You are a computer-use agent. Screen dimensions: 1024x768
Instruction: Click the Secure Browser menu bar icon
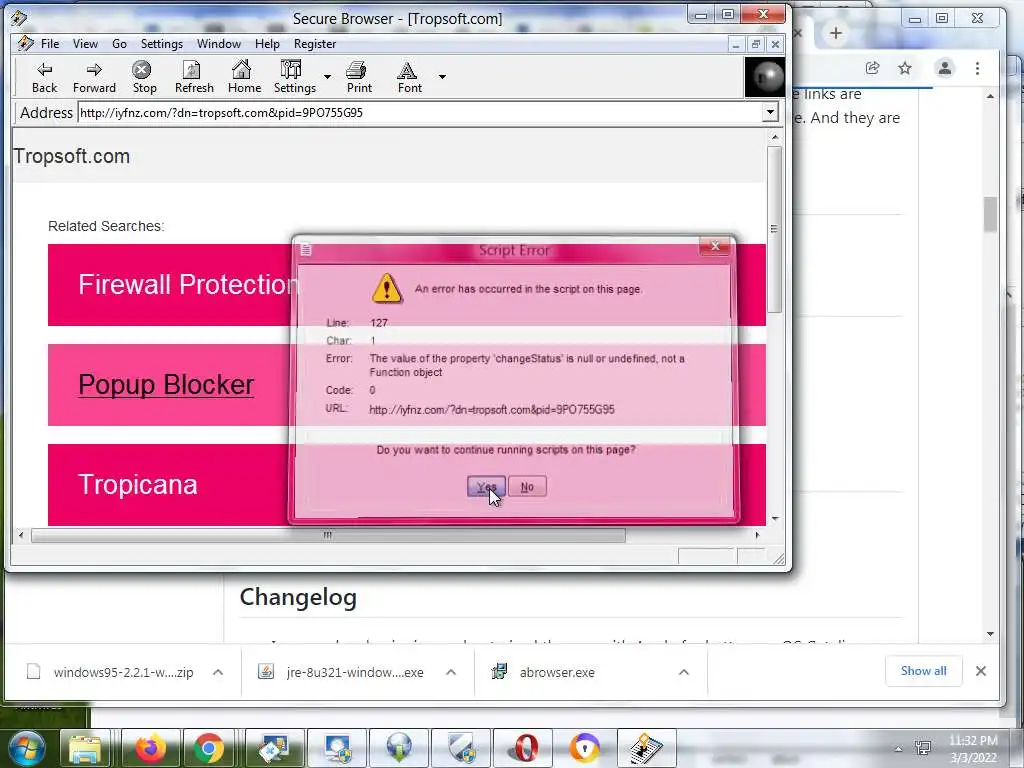click(x=25, y=44)
